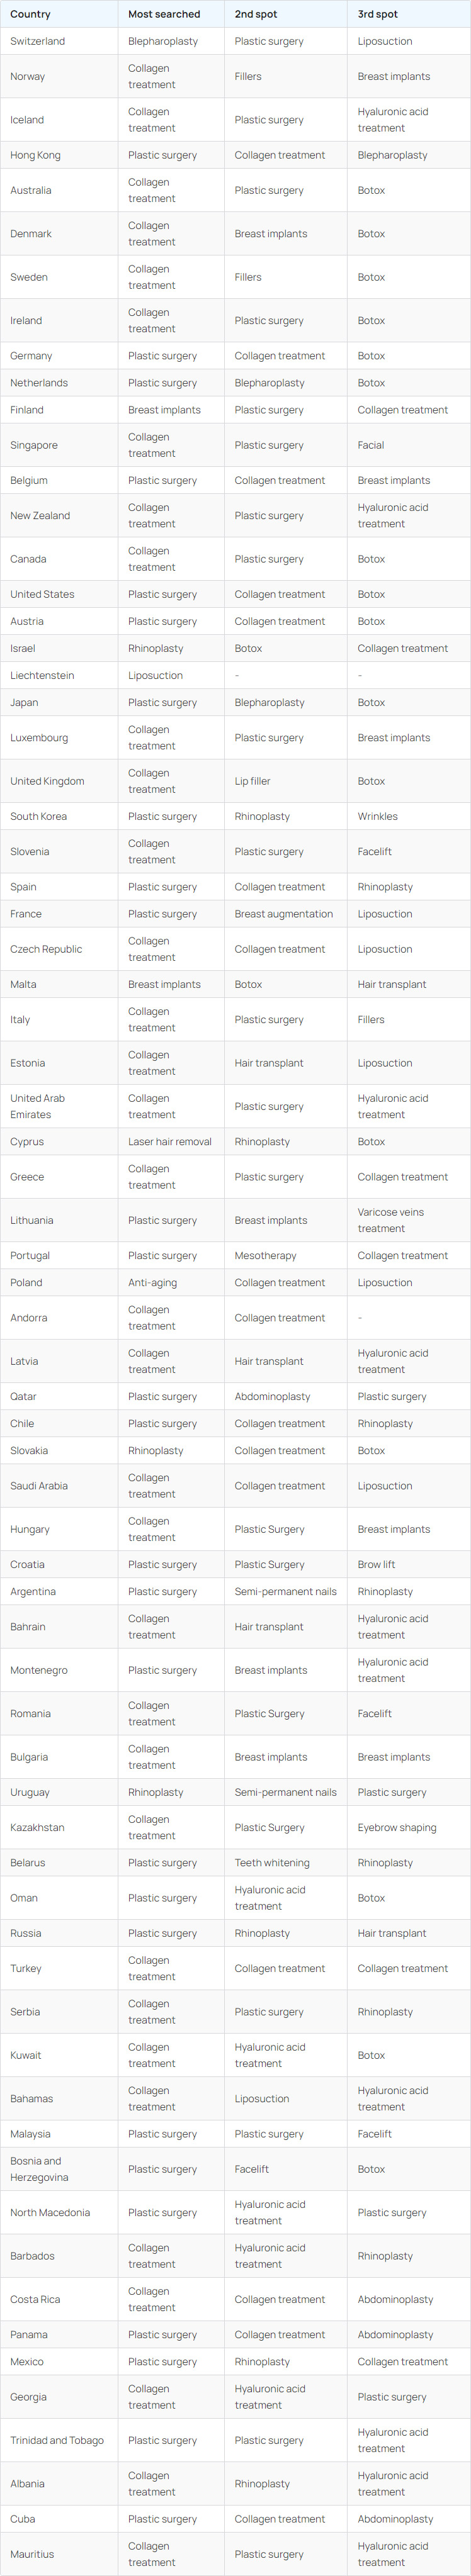471x2576 pixels.
Task: Click the Varicose veins treatment cell
Action: (391, 1220)
